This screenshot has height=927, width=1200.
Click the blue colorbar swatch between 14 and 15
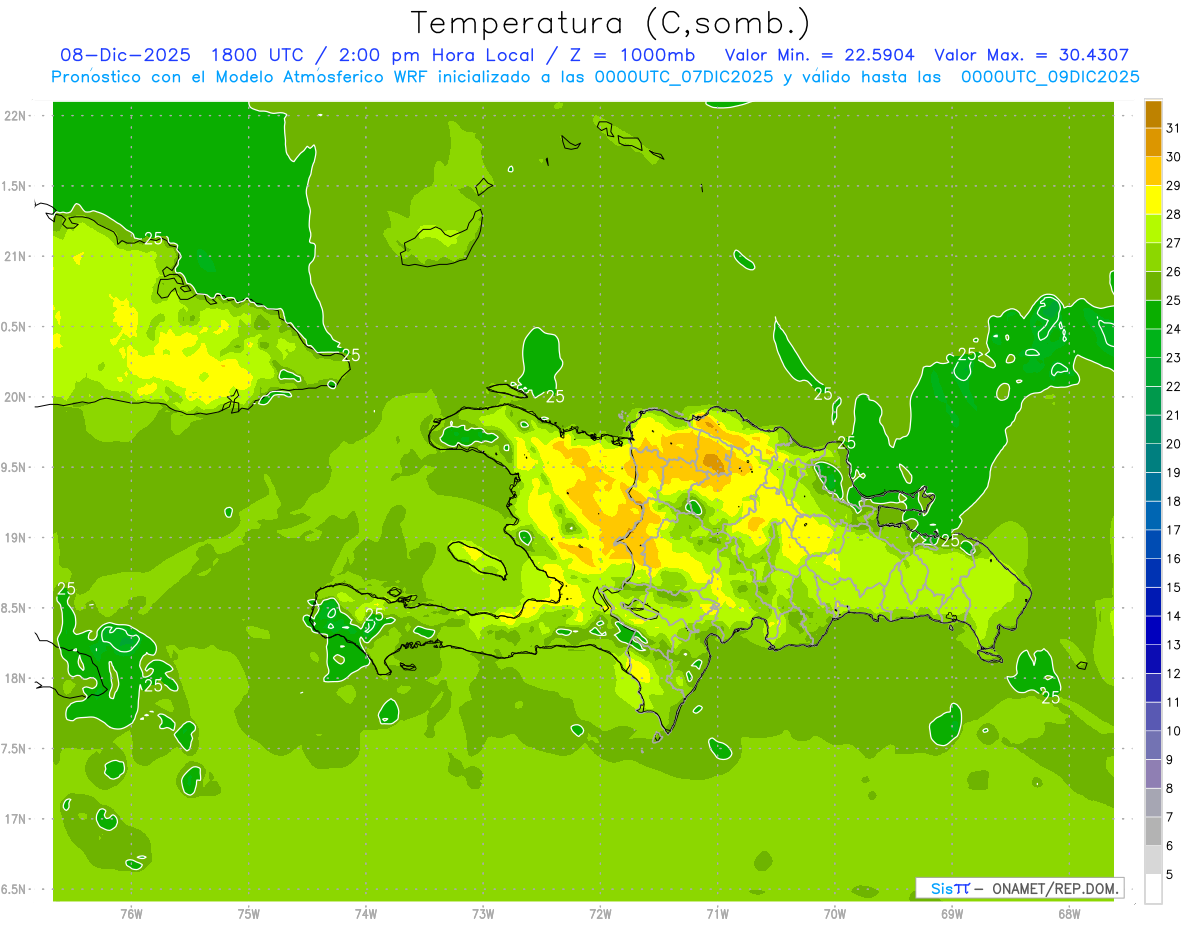click(1153, 602)
